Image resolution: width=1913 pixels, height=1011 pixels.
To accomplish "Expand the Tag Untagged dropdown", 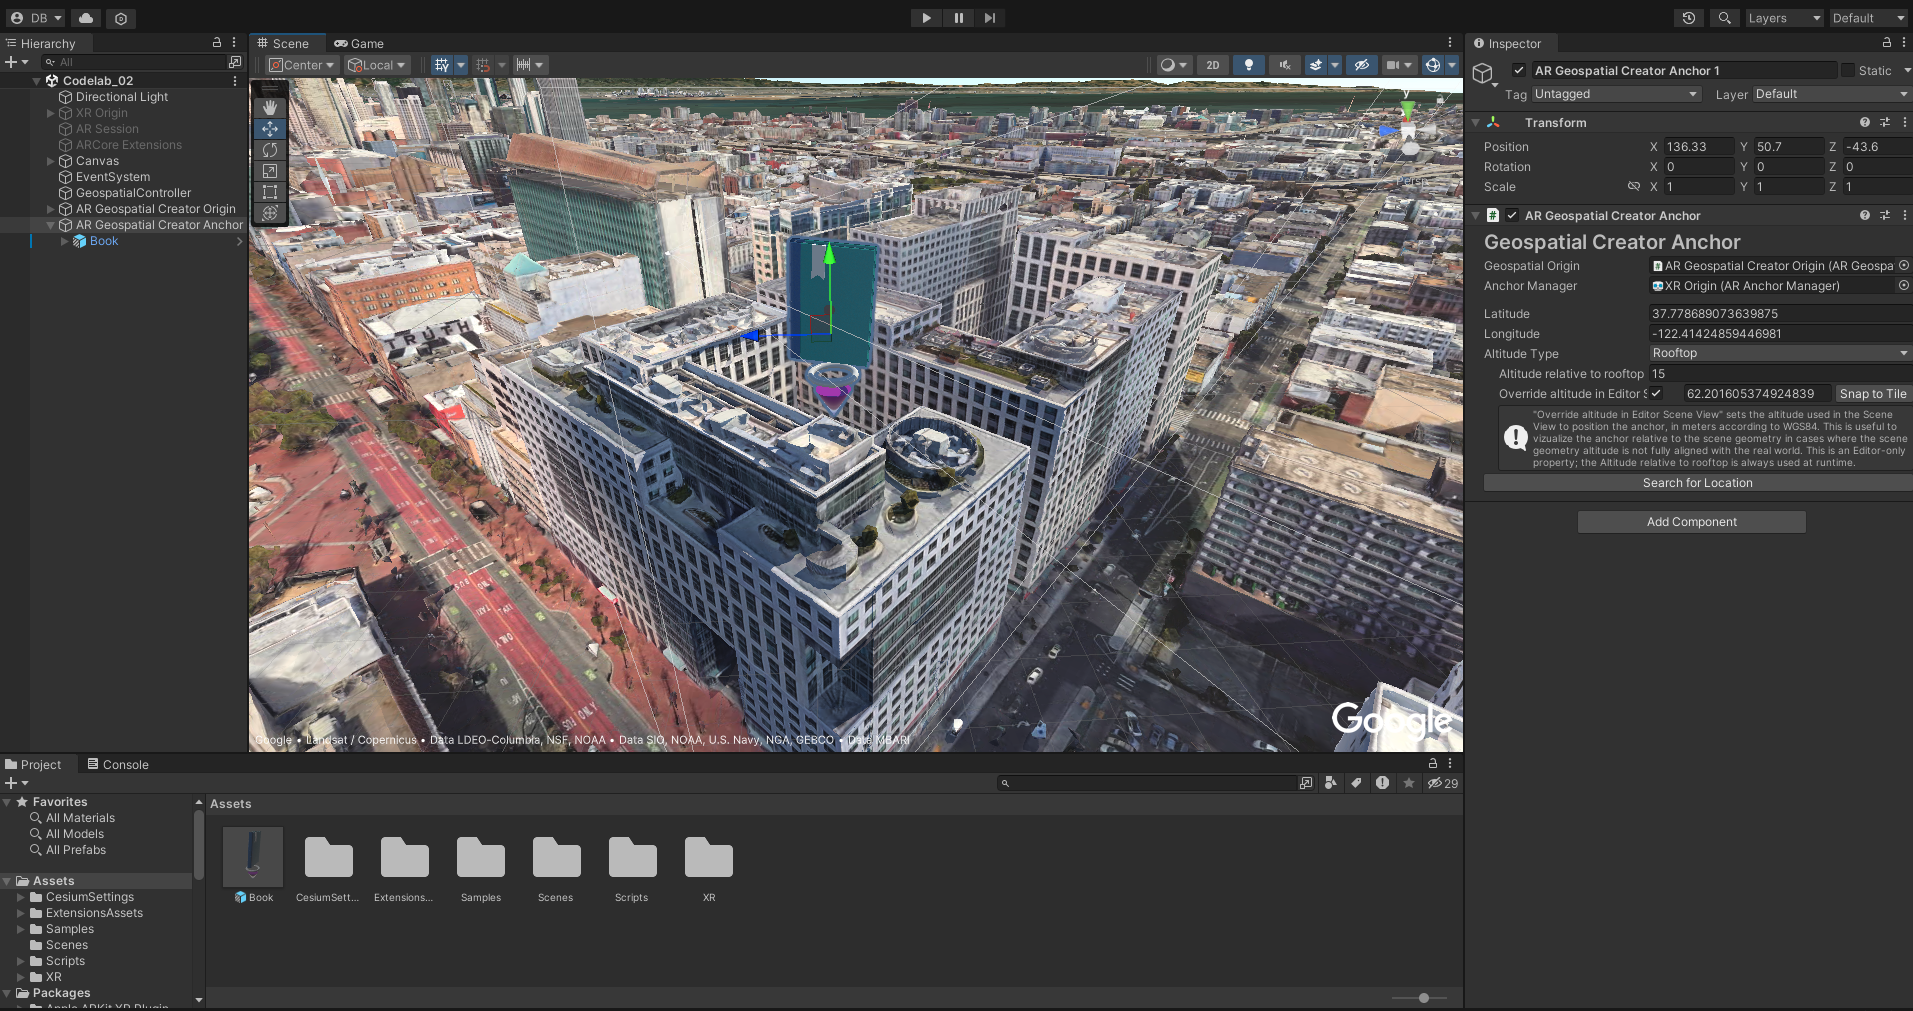I will pyautogui.click(x=1615, y=94).
